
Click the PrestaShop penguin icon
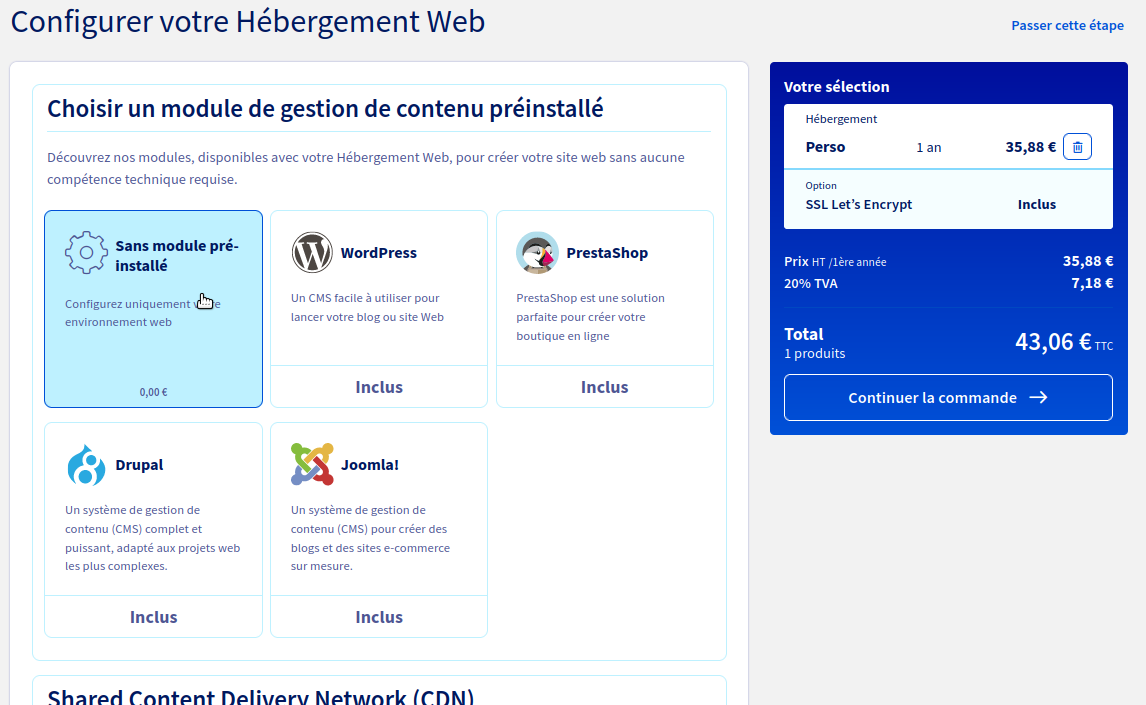(x=537, y=253)
